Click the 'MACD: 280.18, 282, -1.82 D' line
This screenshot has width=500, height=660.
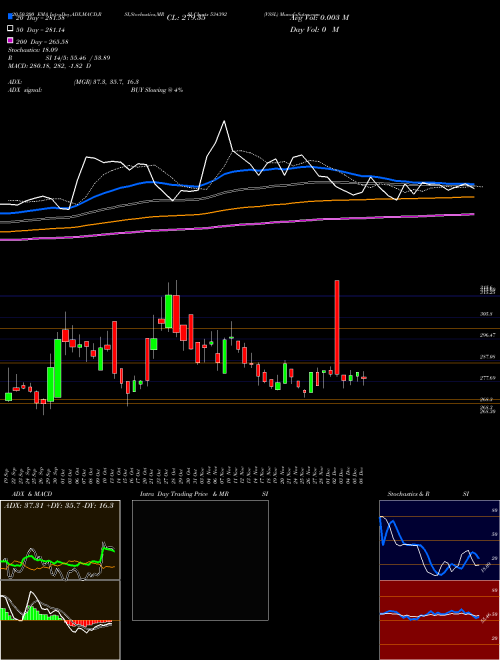[50, 66]
